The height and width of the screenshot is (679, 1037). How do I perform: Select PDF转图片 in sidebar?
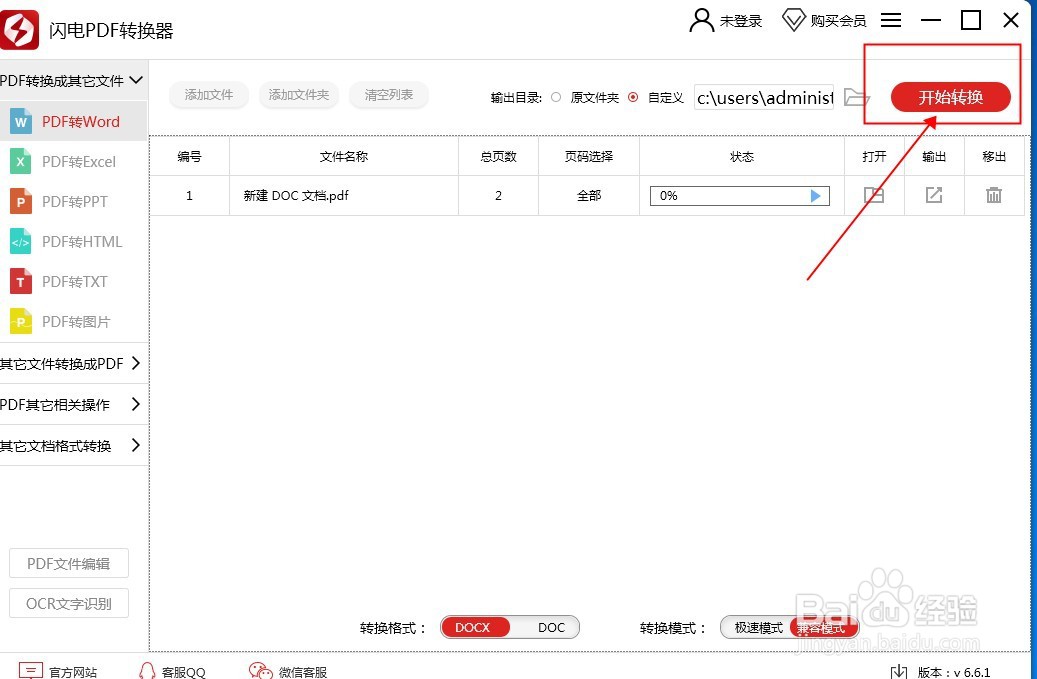tap(73, 322)
